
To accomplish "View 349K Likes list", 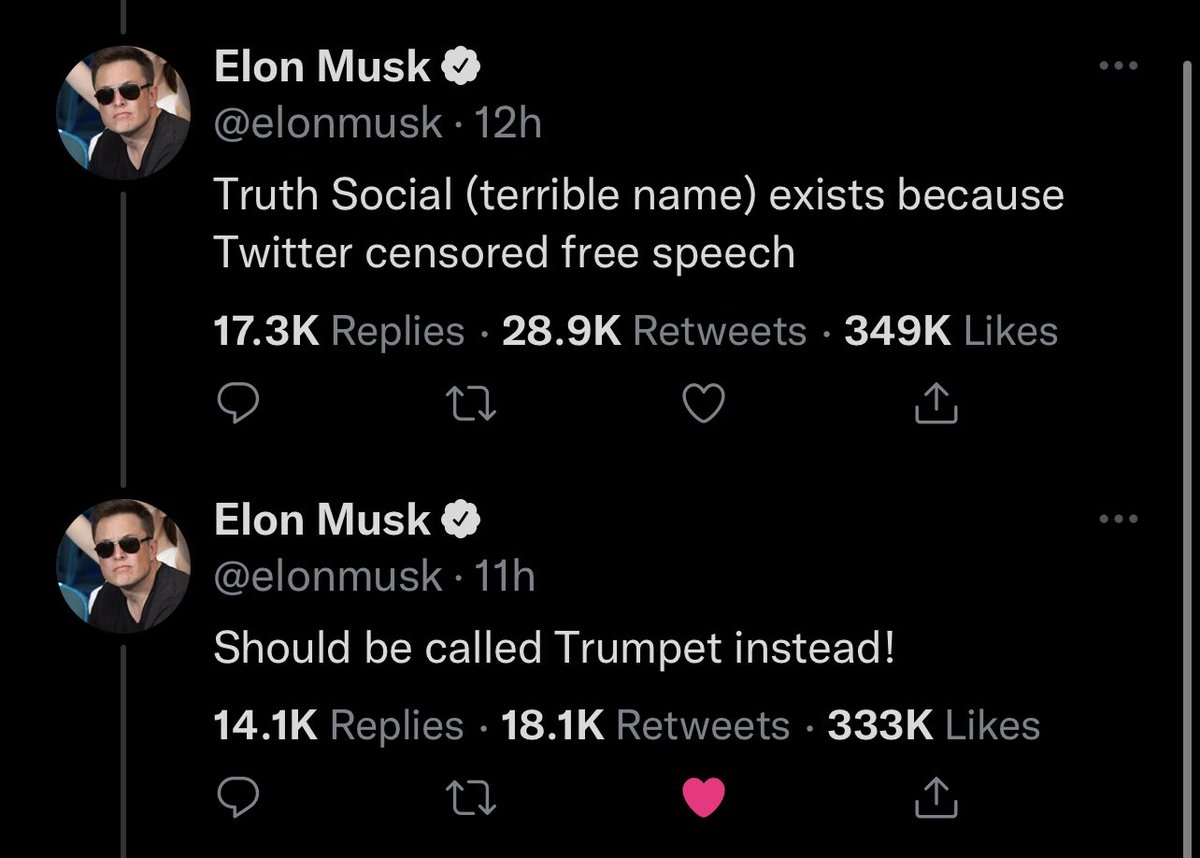I will 950,331.
